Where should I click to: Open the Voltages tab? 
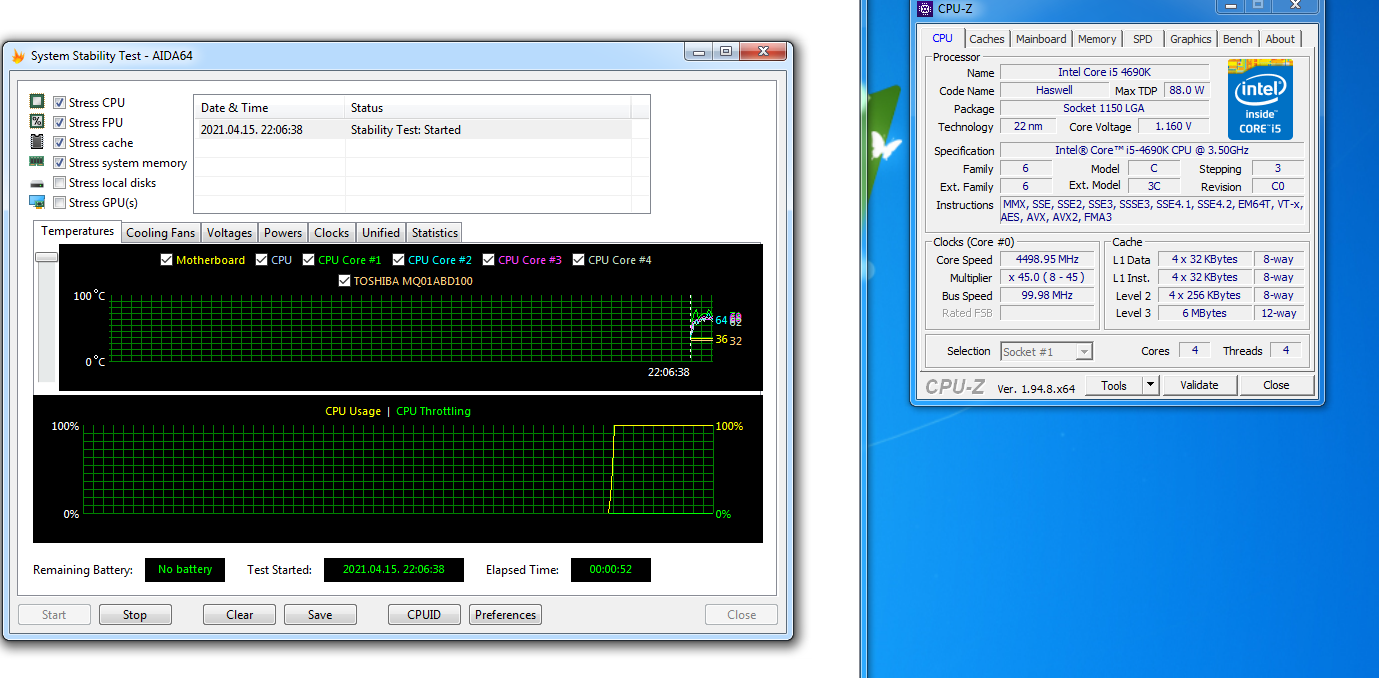tap(229, 233)
